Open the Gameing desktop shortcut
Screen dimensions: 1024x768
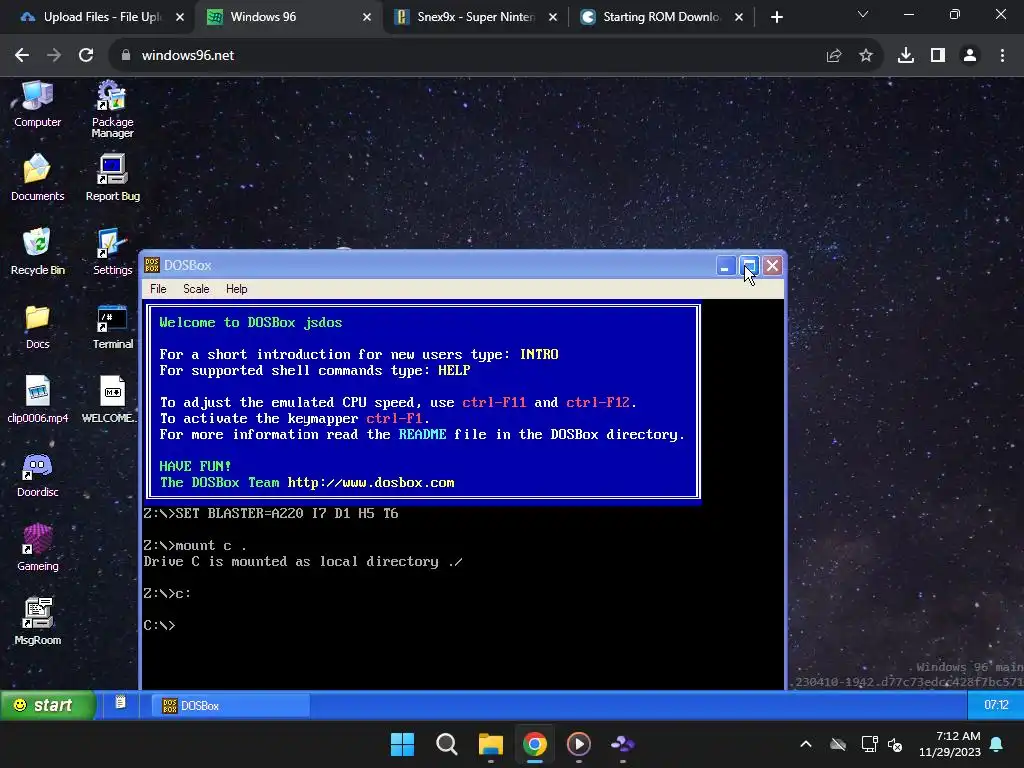[37, 548]
